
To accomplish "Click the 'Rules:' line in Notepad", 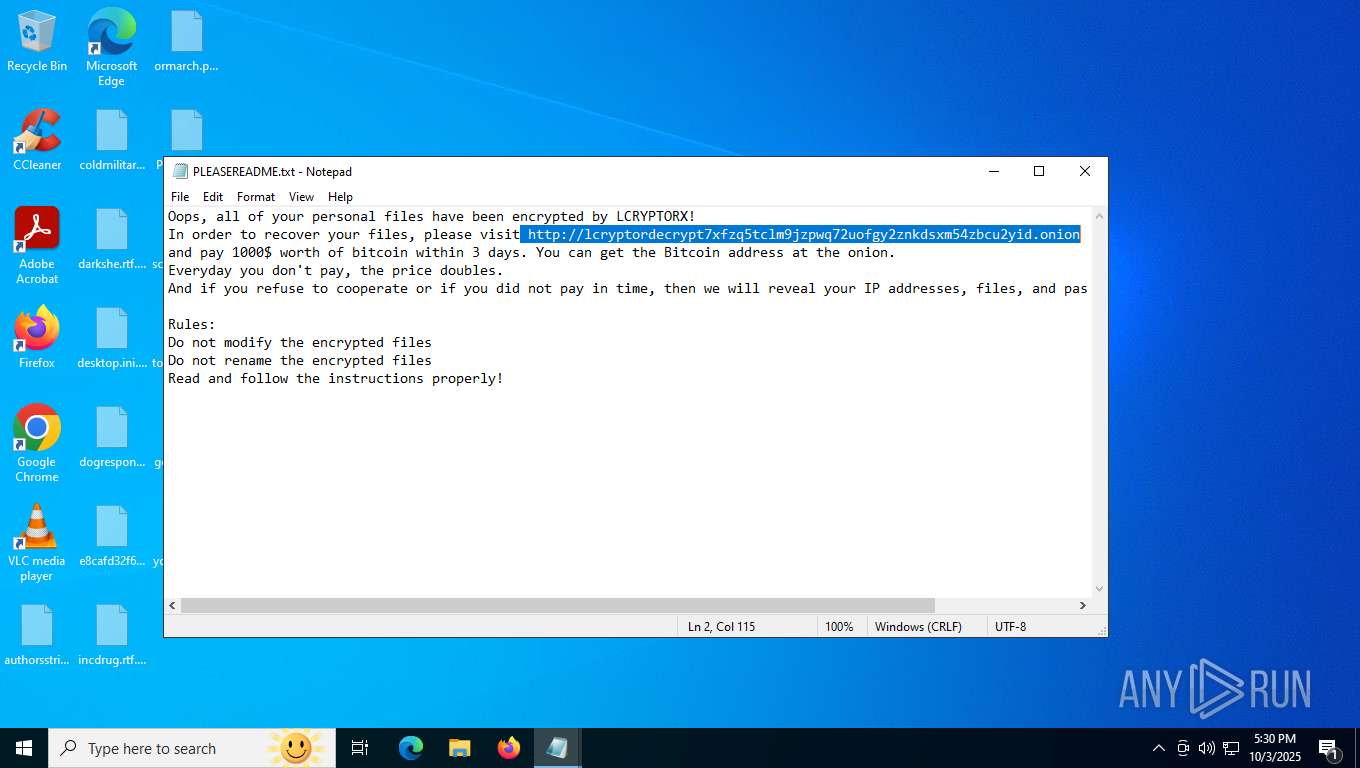I will (191, 324).
